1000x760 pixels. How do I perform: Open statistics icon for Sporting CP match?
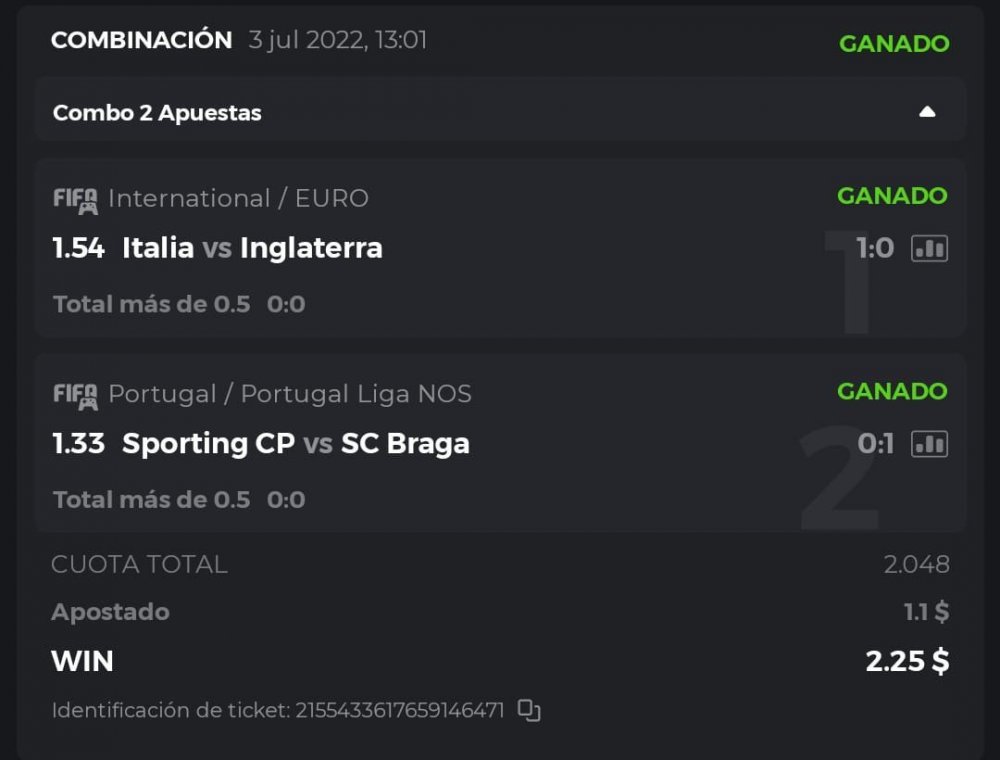[x=929, y=444]
